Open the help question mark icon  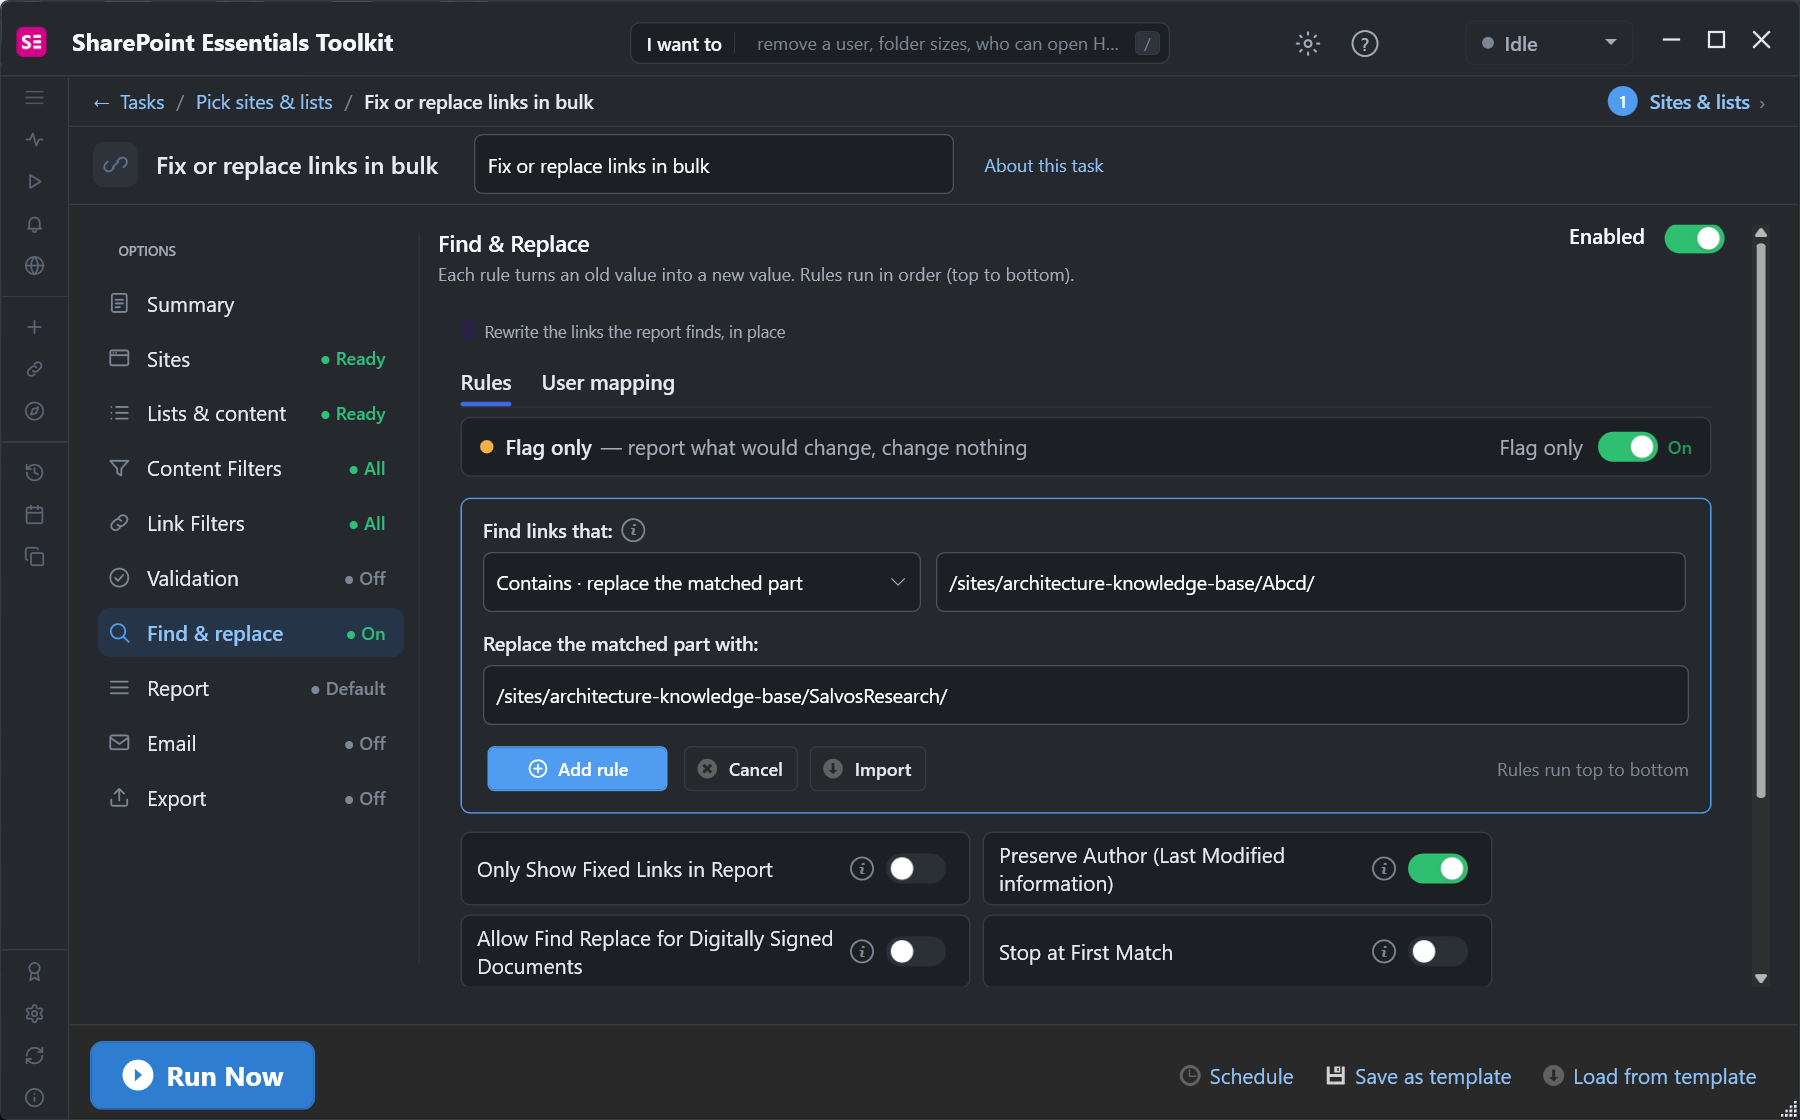click(1365, 43)
